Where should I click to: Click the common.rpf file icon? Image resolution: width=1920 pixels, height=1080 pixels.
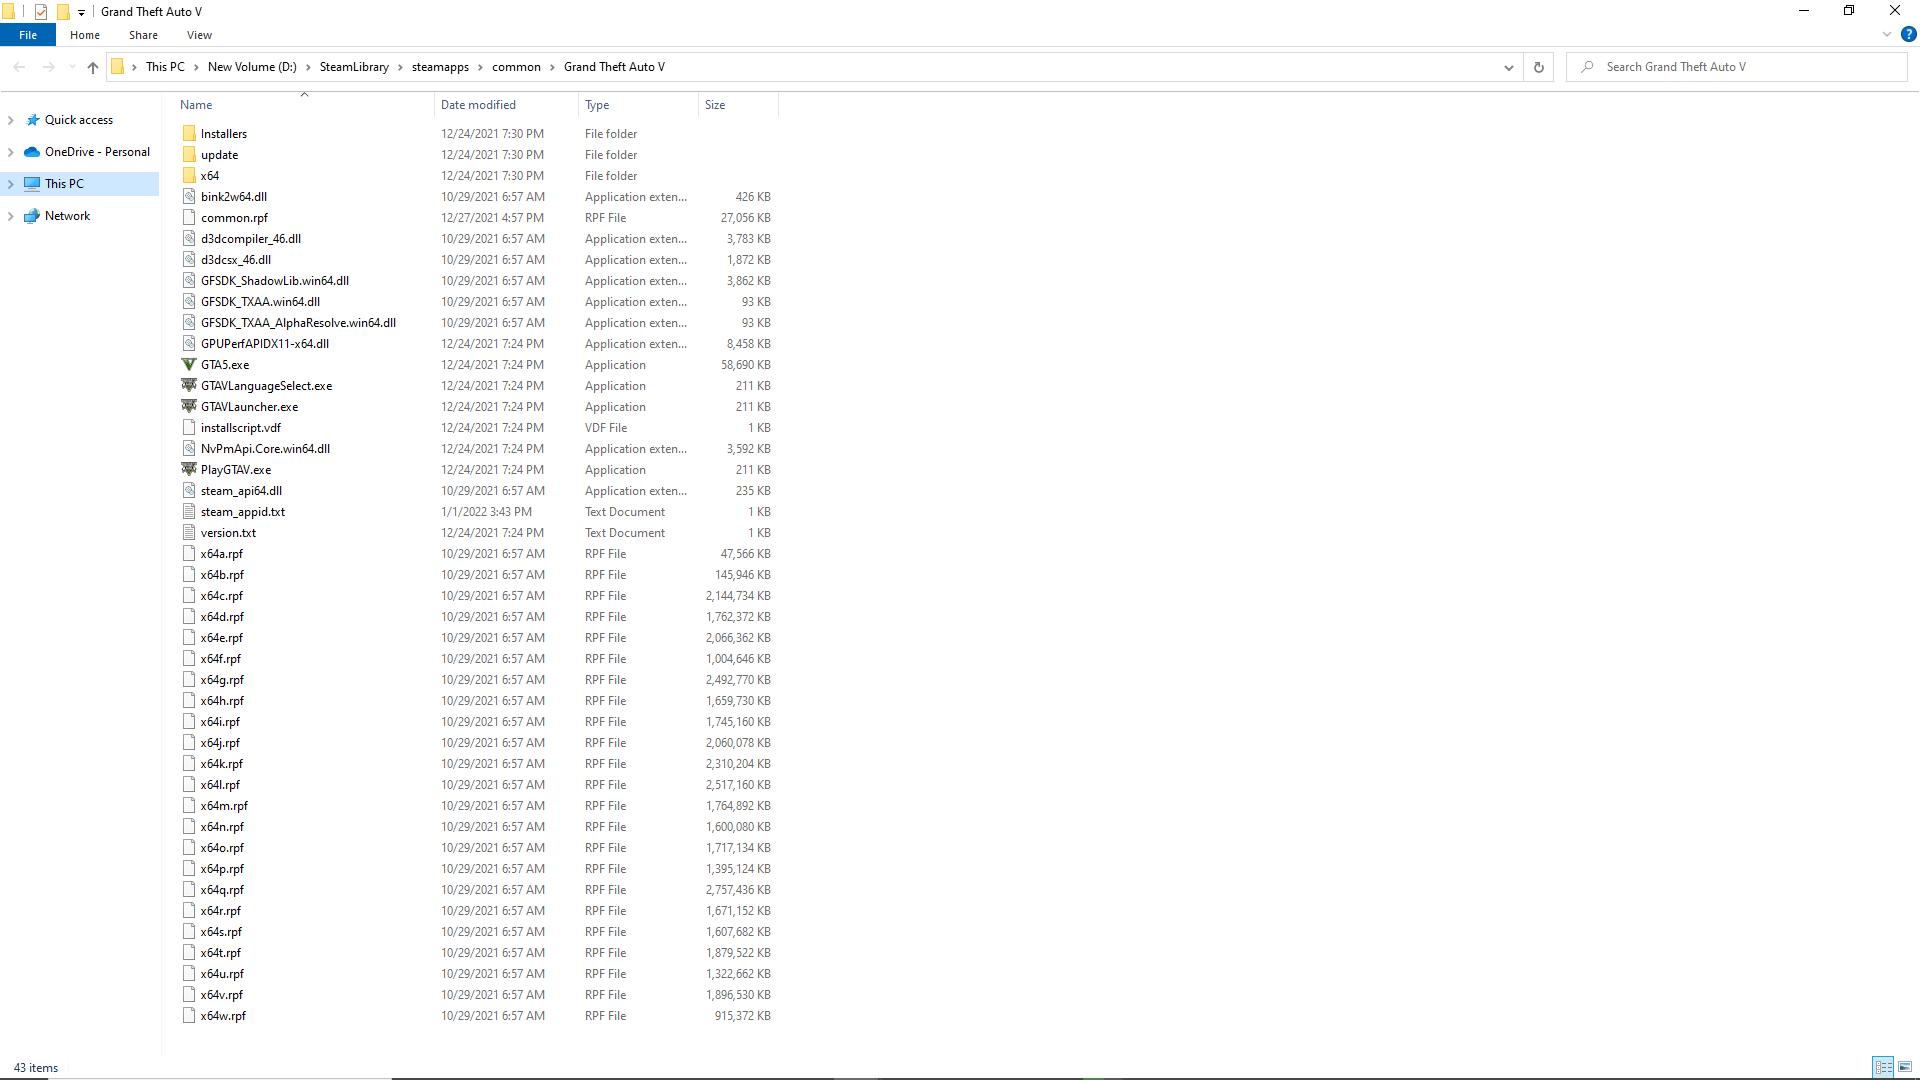(x=189, y=218)
